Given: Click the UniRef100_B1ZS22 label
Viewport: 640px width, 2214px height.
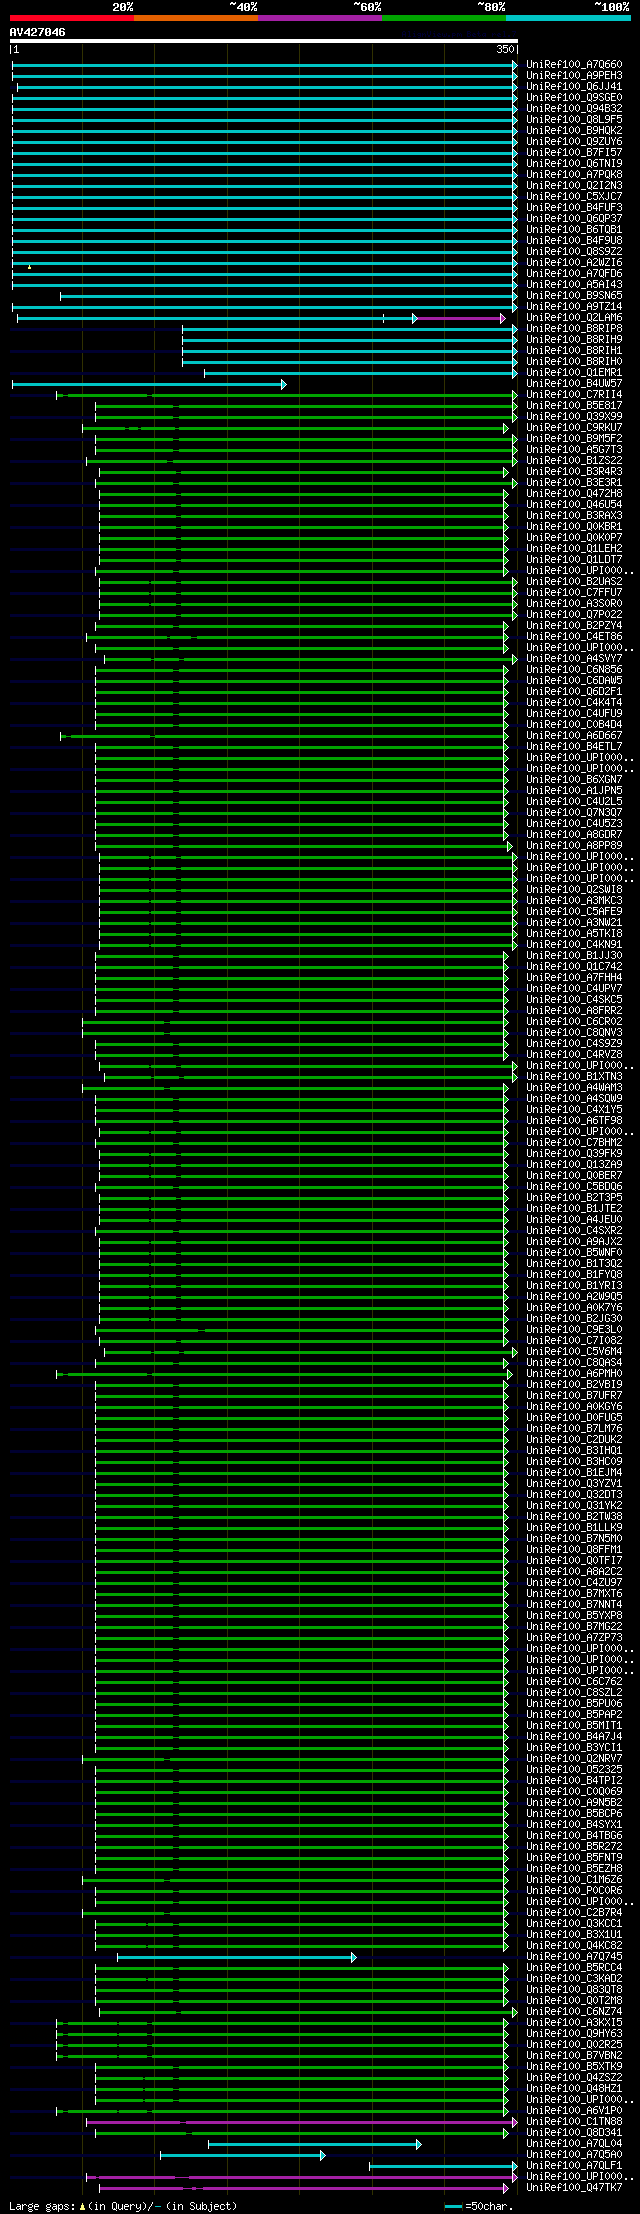Looking at the screenshot, I should [574, 461].
